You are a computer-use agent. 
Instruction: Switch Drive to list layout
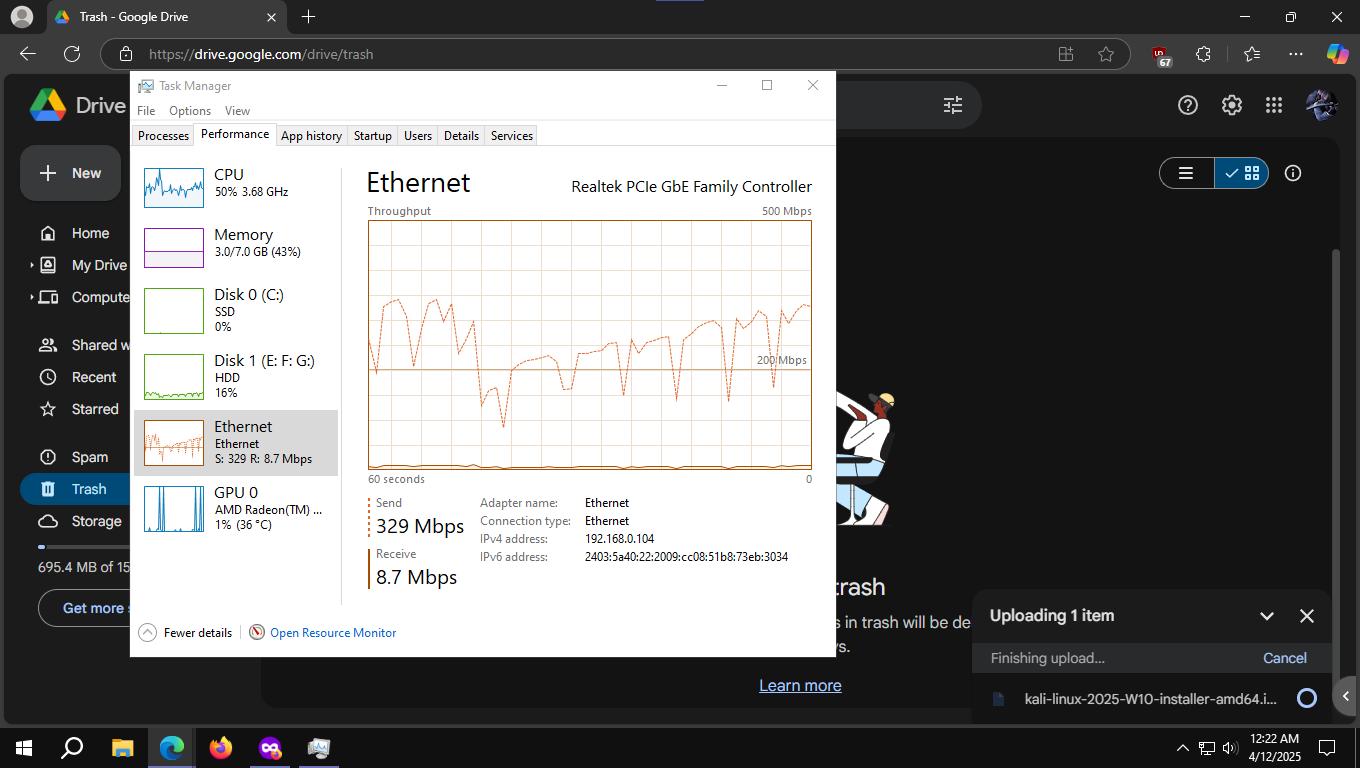(1187, 173)
